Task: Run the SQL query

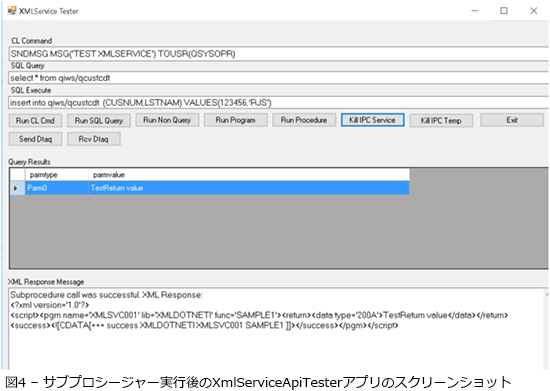Action: pyautogui.click(x=99, y=121)
